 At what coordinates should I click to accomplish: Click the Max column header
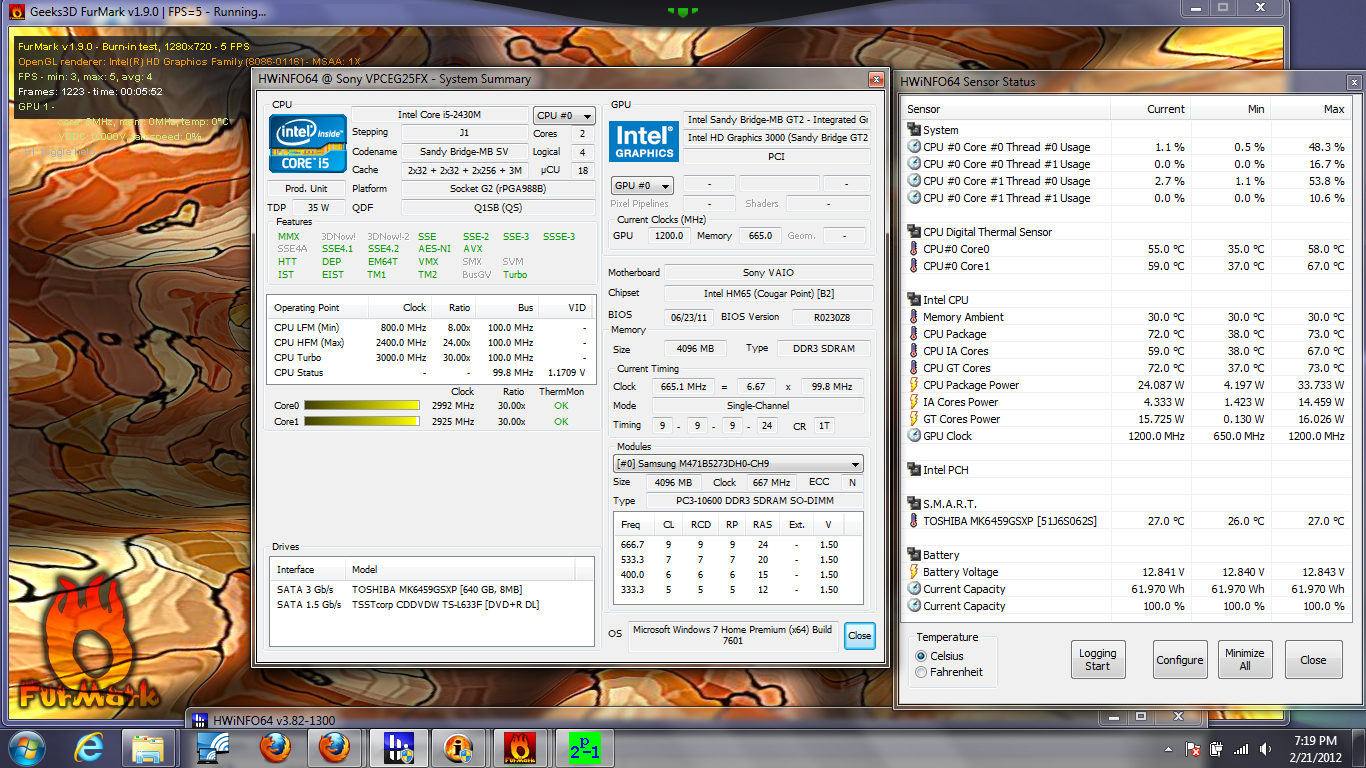[x=1309, y=109]
